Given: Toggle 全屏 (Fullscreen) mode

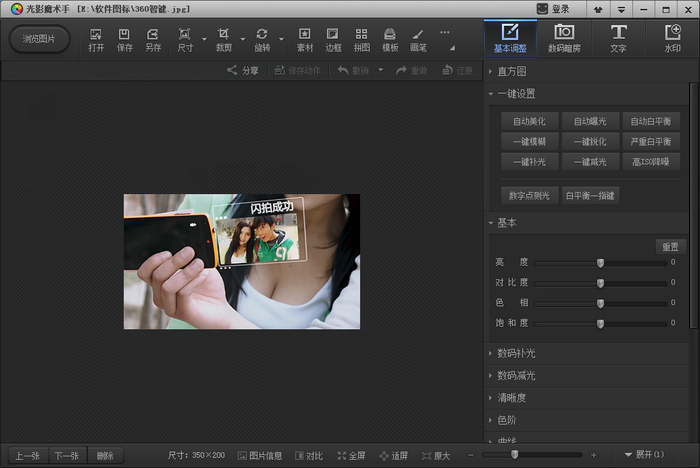Looking at the screenshot, I should coord(351,455).
